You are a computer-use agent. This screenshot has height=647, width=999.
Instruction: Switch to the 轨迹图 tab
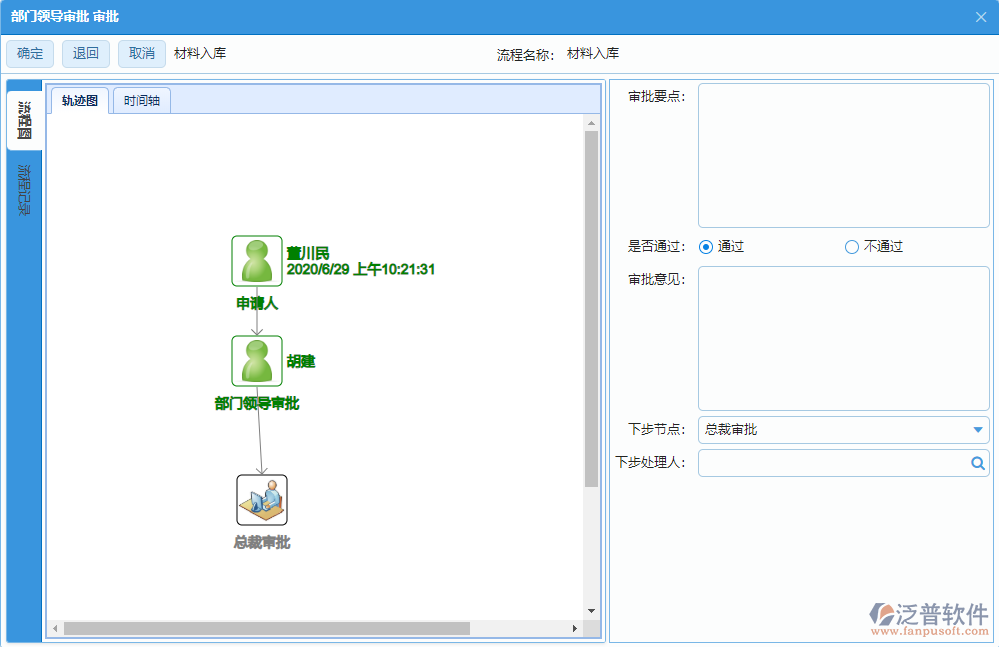[80, 101]
